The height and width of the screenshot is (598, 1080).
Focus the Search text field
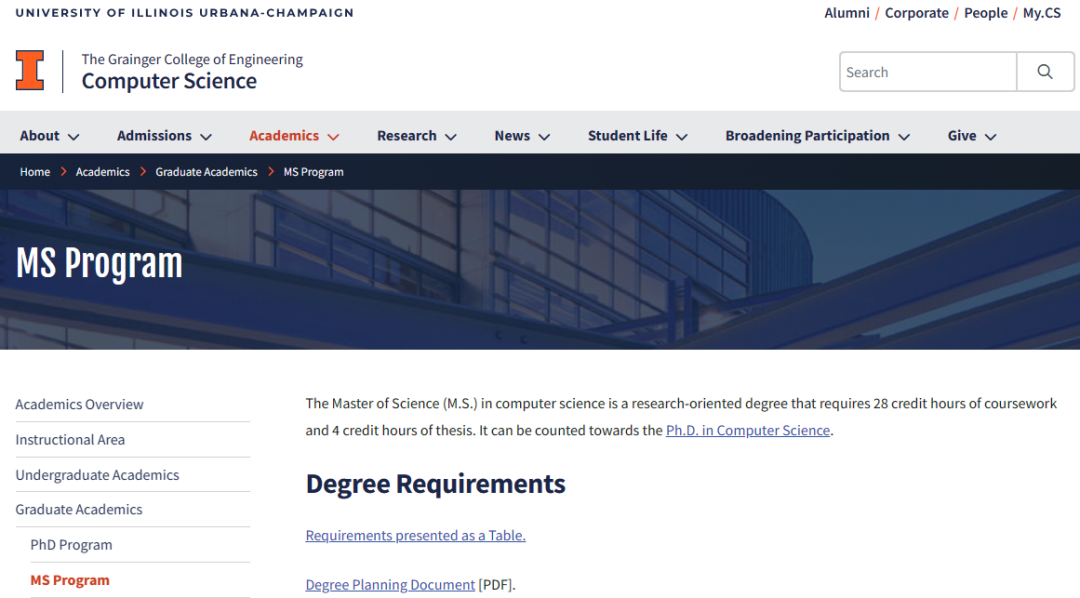click(928, 72)
